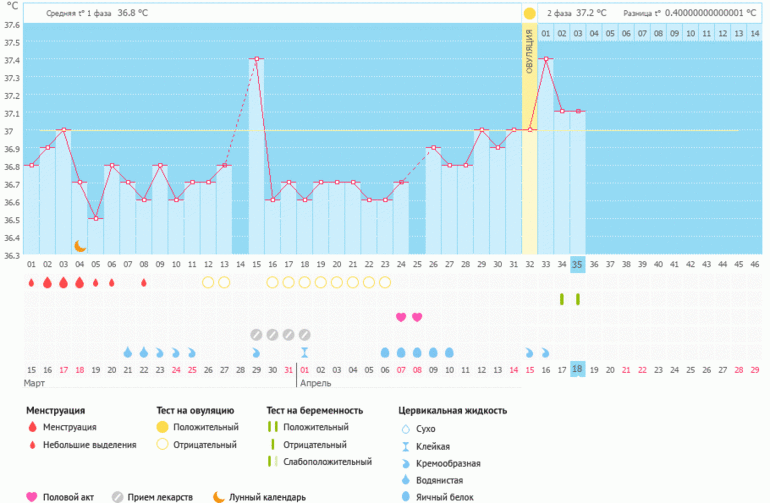The image size is (770, 503).
Task: Select the highlighted cycle day 35 cell
Action: (577, 264)
